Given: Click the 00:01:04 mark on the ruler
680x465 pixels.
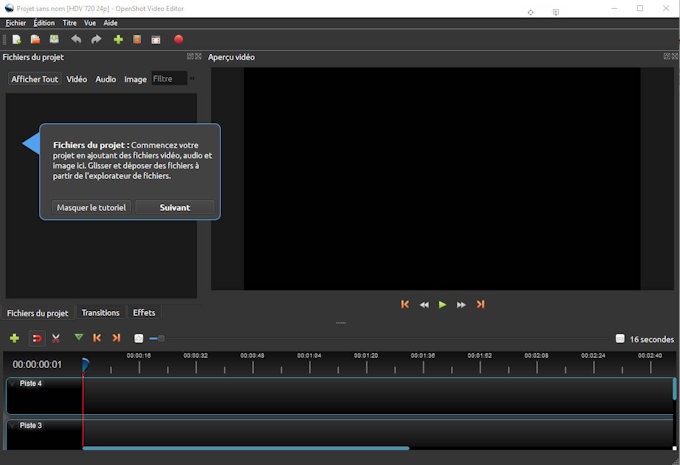Looking at the screenshot, I should point(309,356).
